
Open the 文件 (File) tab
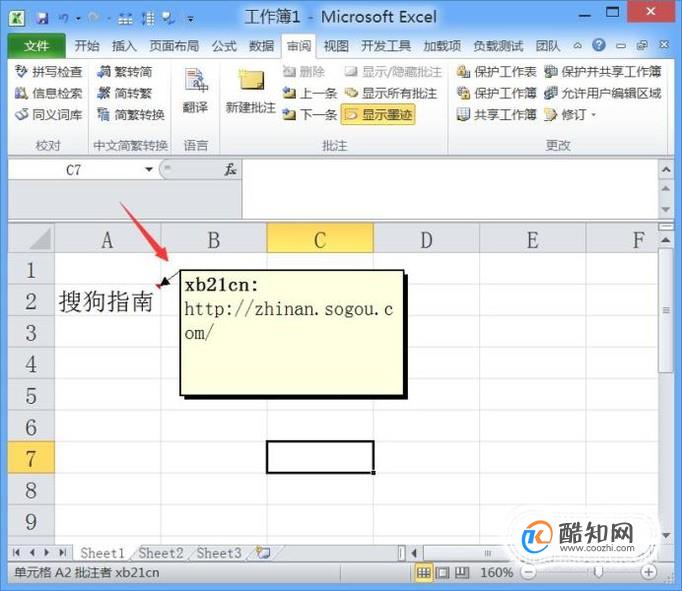point(37,45)
